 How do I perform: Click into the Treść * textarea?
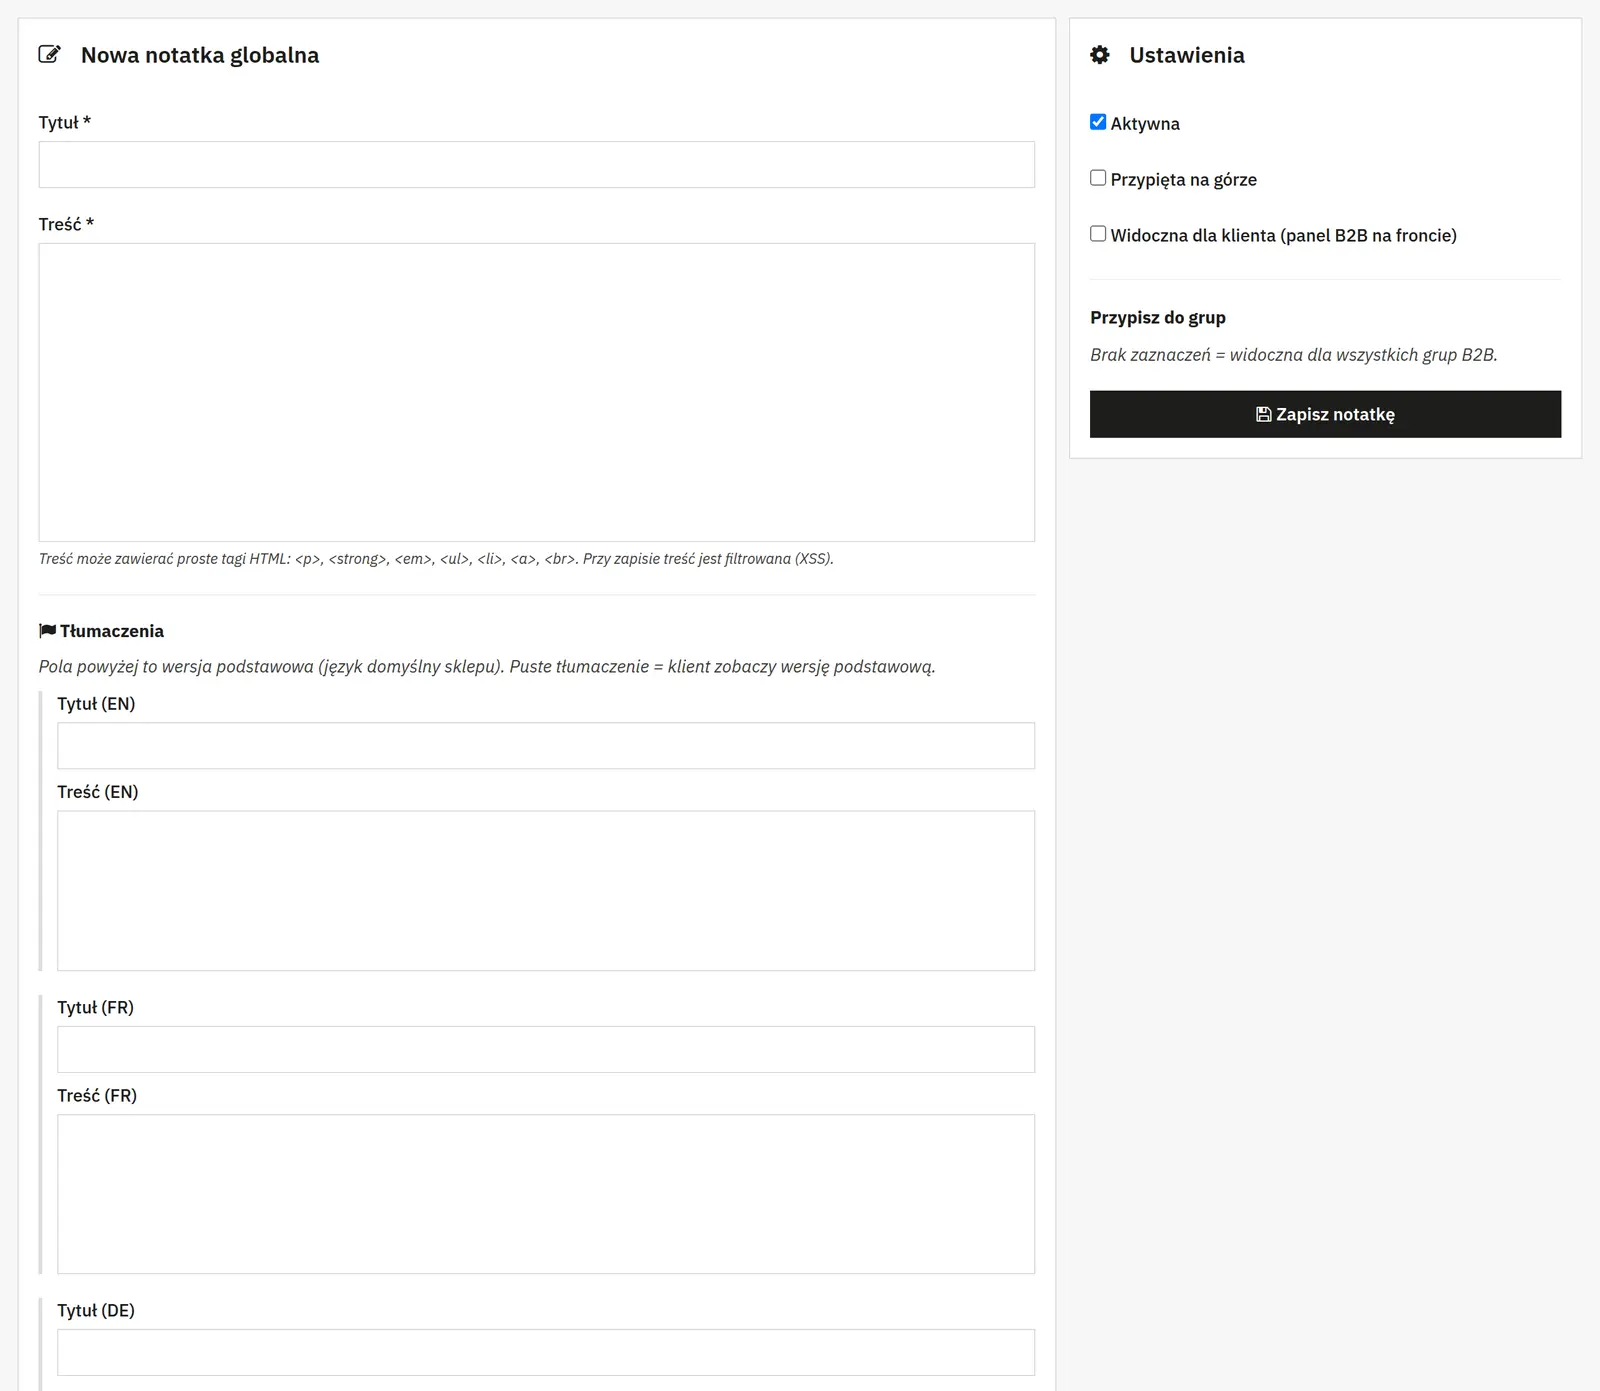(x=537, y=393)
